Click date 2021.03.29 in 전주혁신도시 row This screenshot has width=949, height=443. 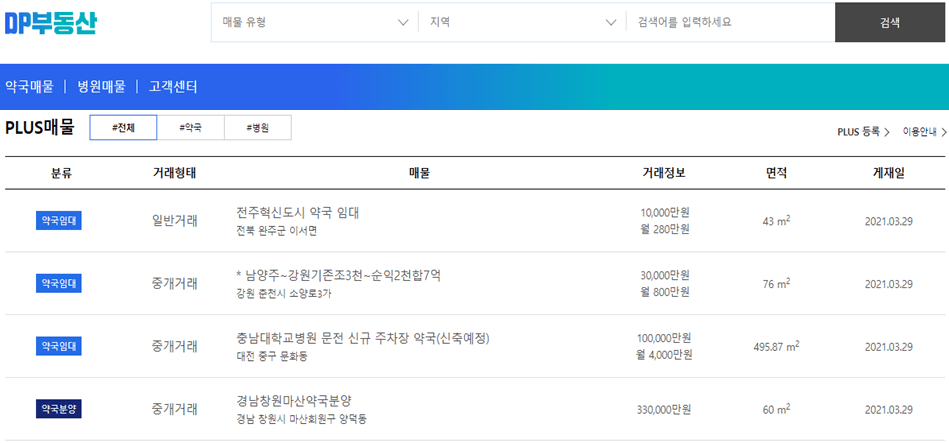tap(888, 221)
